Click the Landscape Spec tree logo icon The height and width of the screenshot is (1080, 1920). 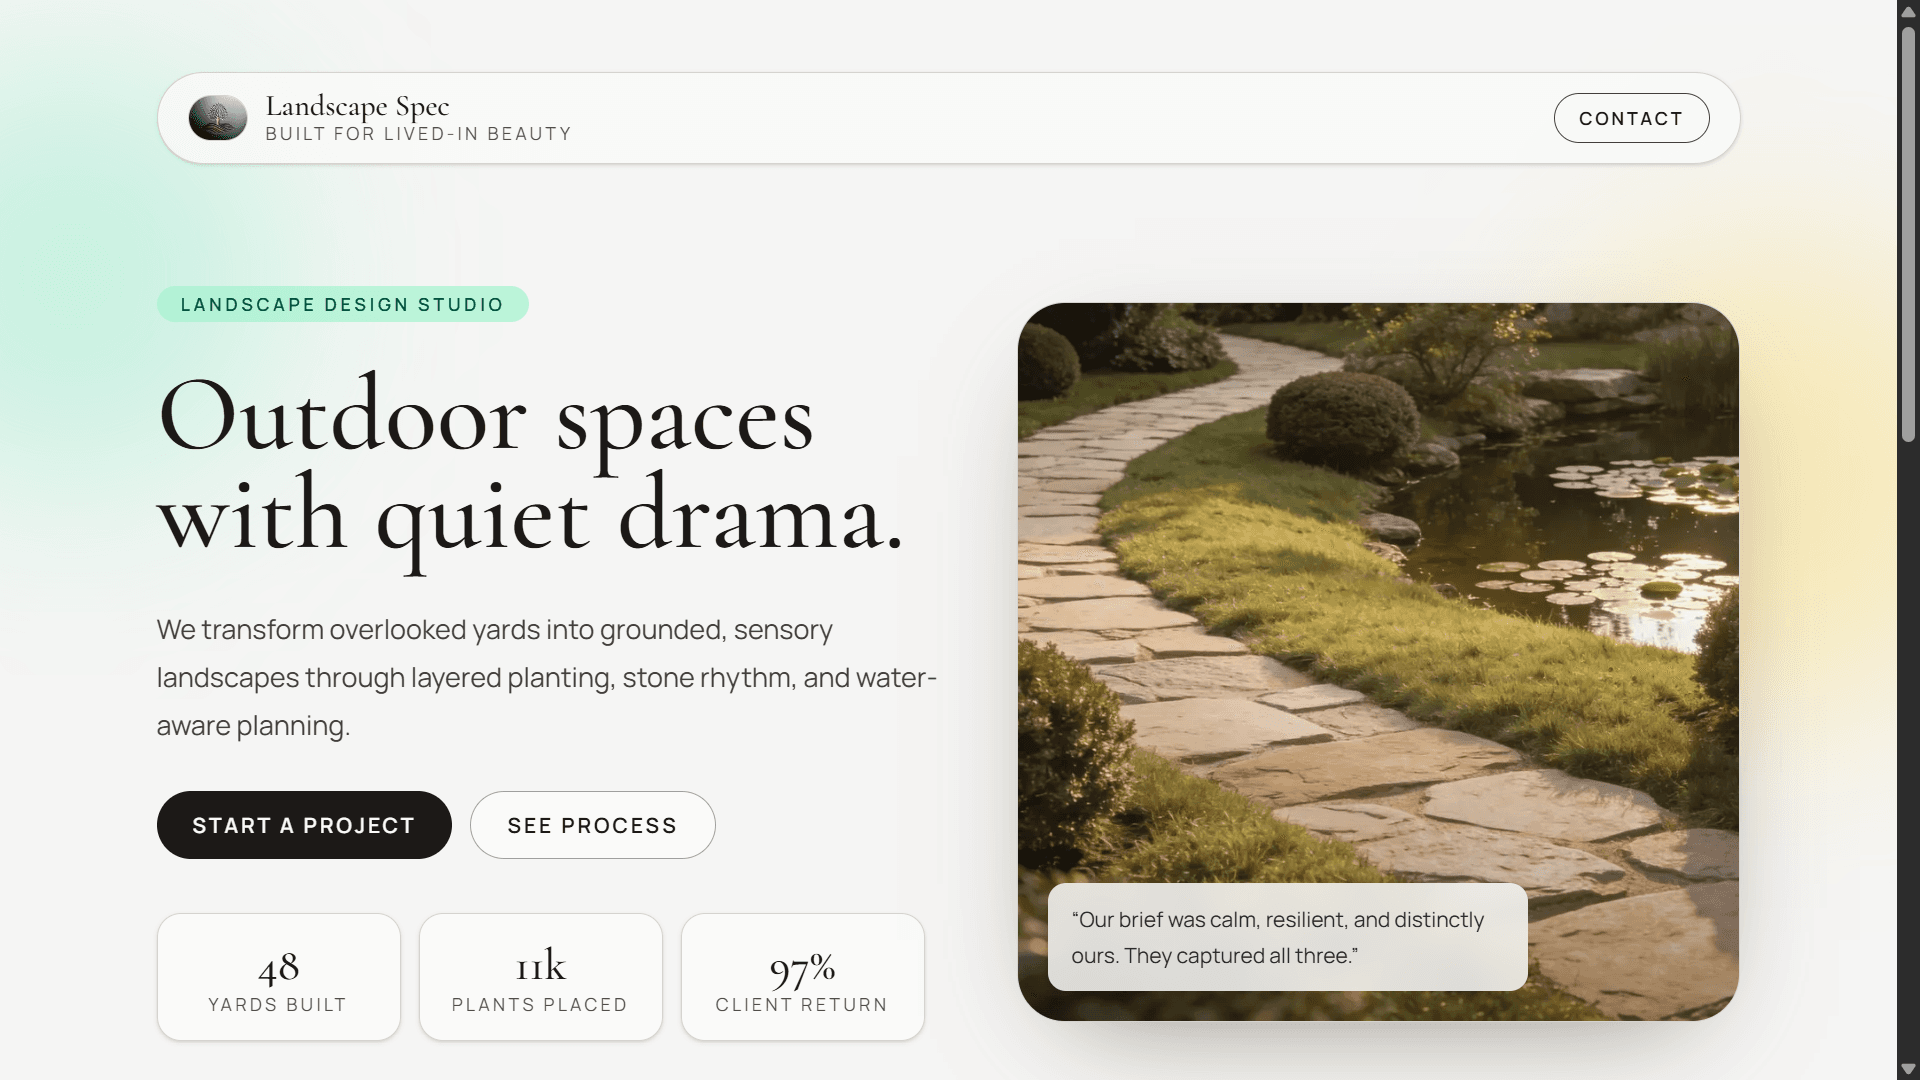tap(218, 118)
